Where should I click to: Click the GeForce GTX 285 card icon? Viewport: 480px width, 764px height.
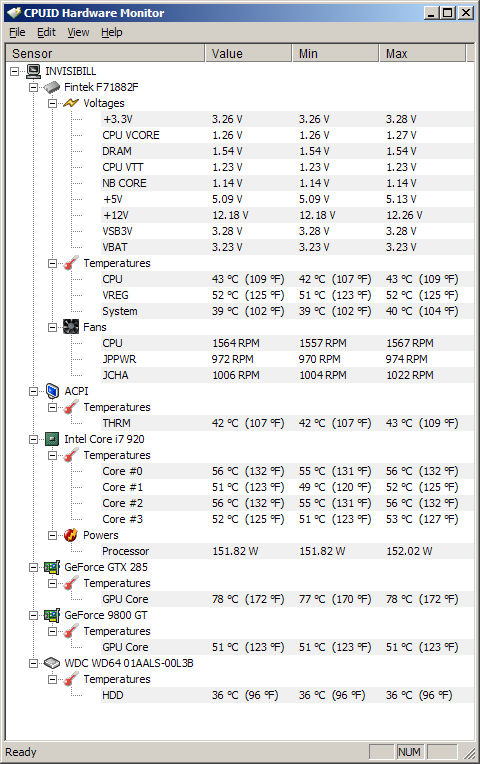52,567
